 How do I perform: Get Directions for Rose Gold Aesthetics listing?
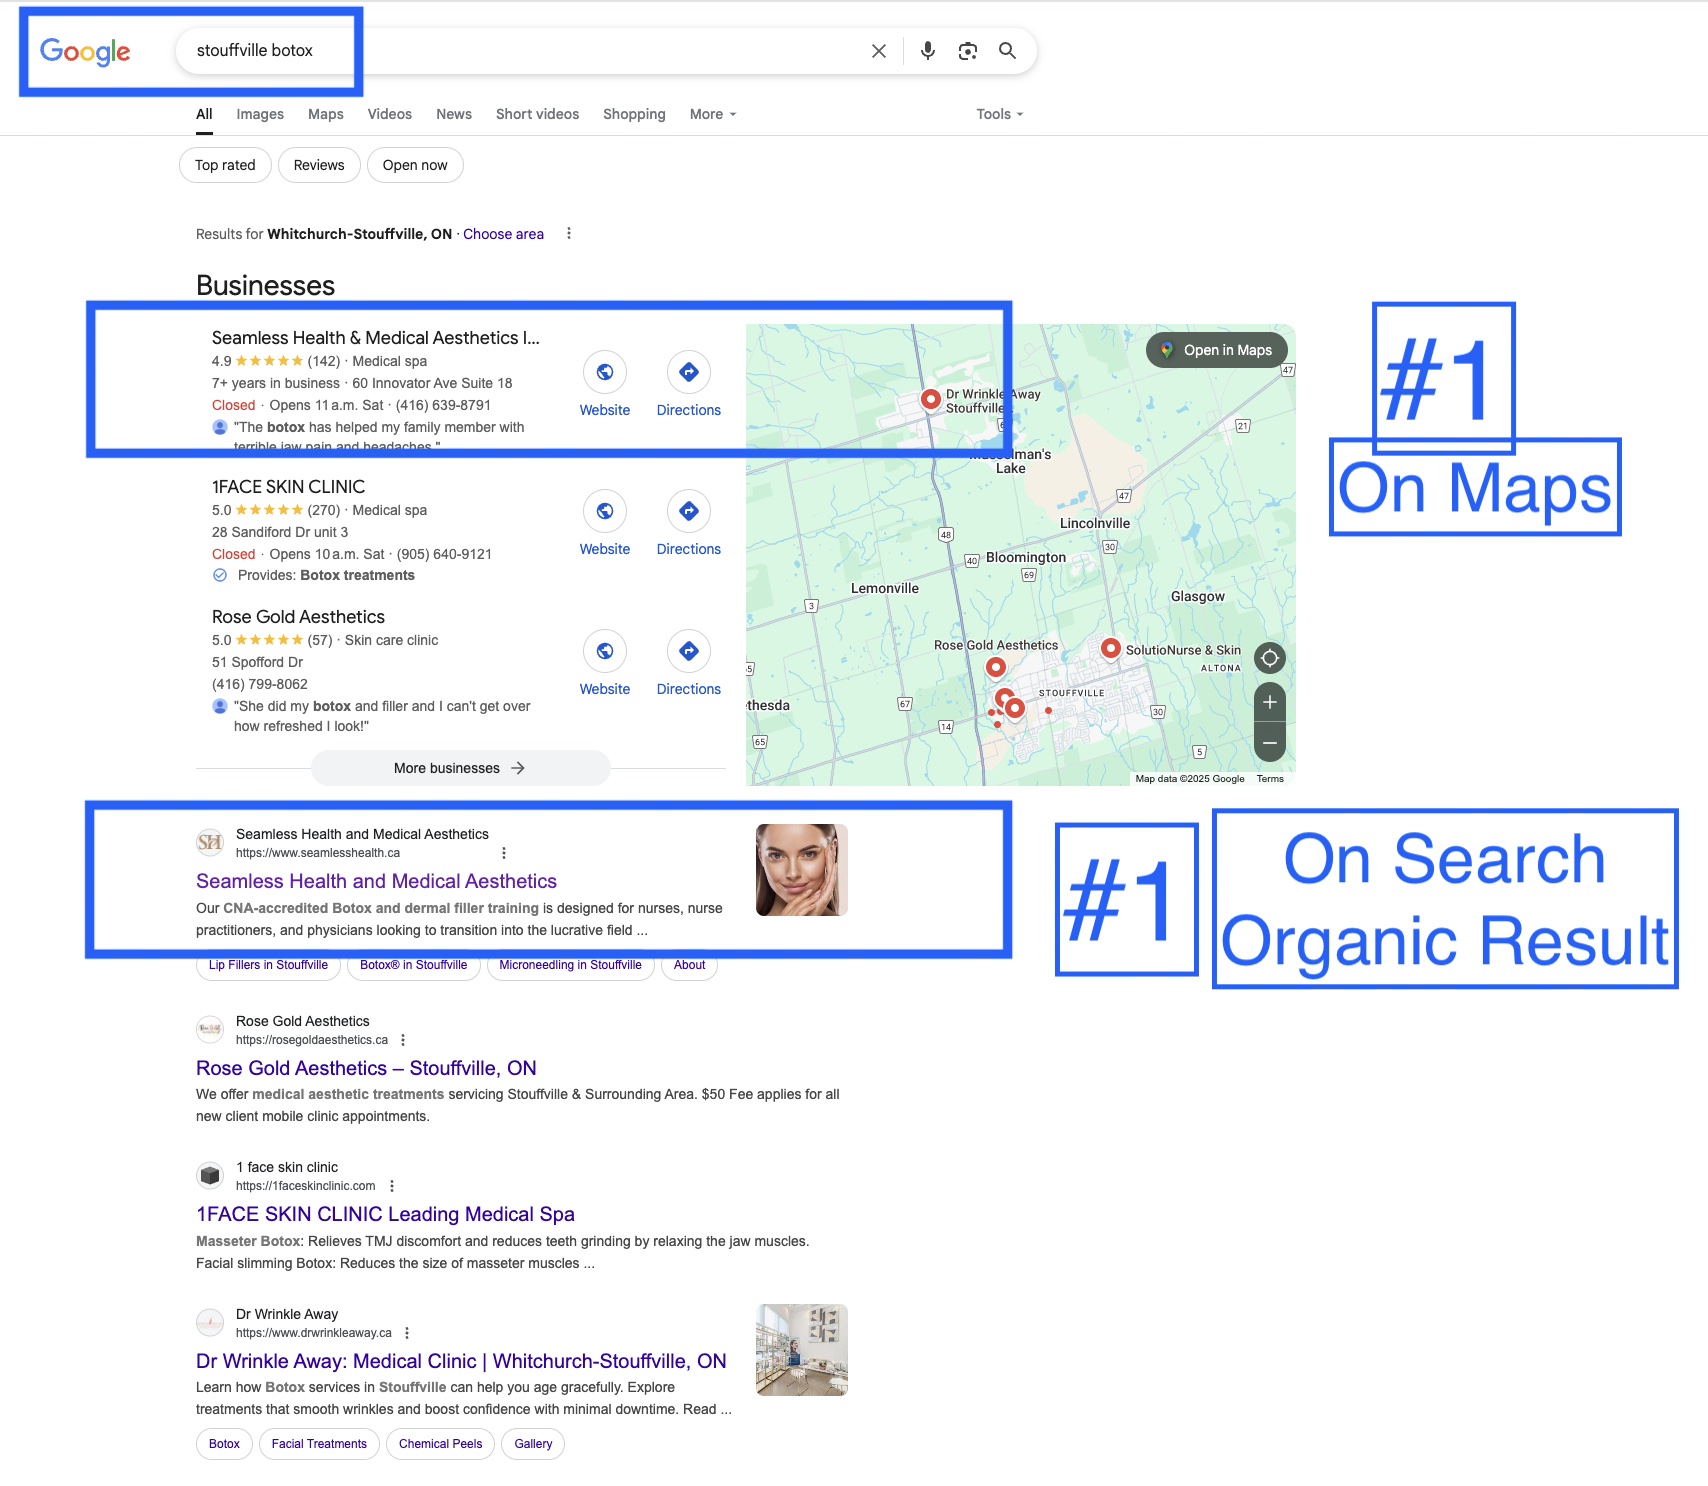pos(689,651)
